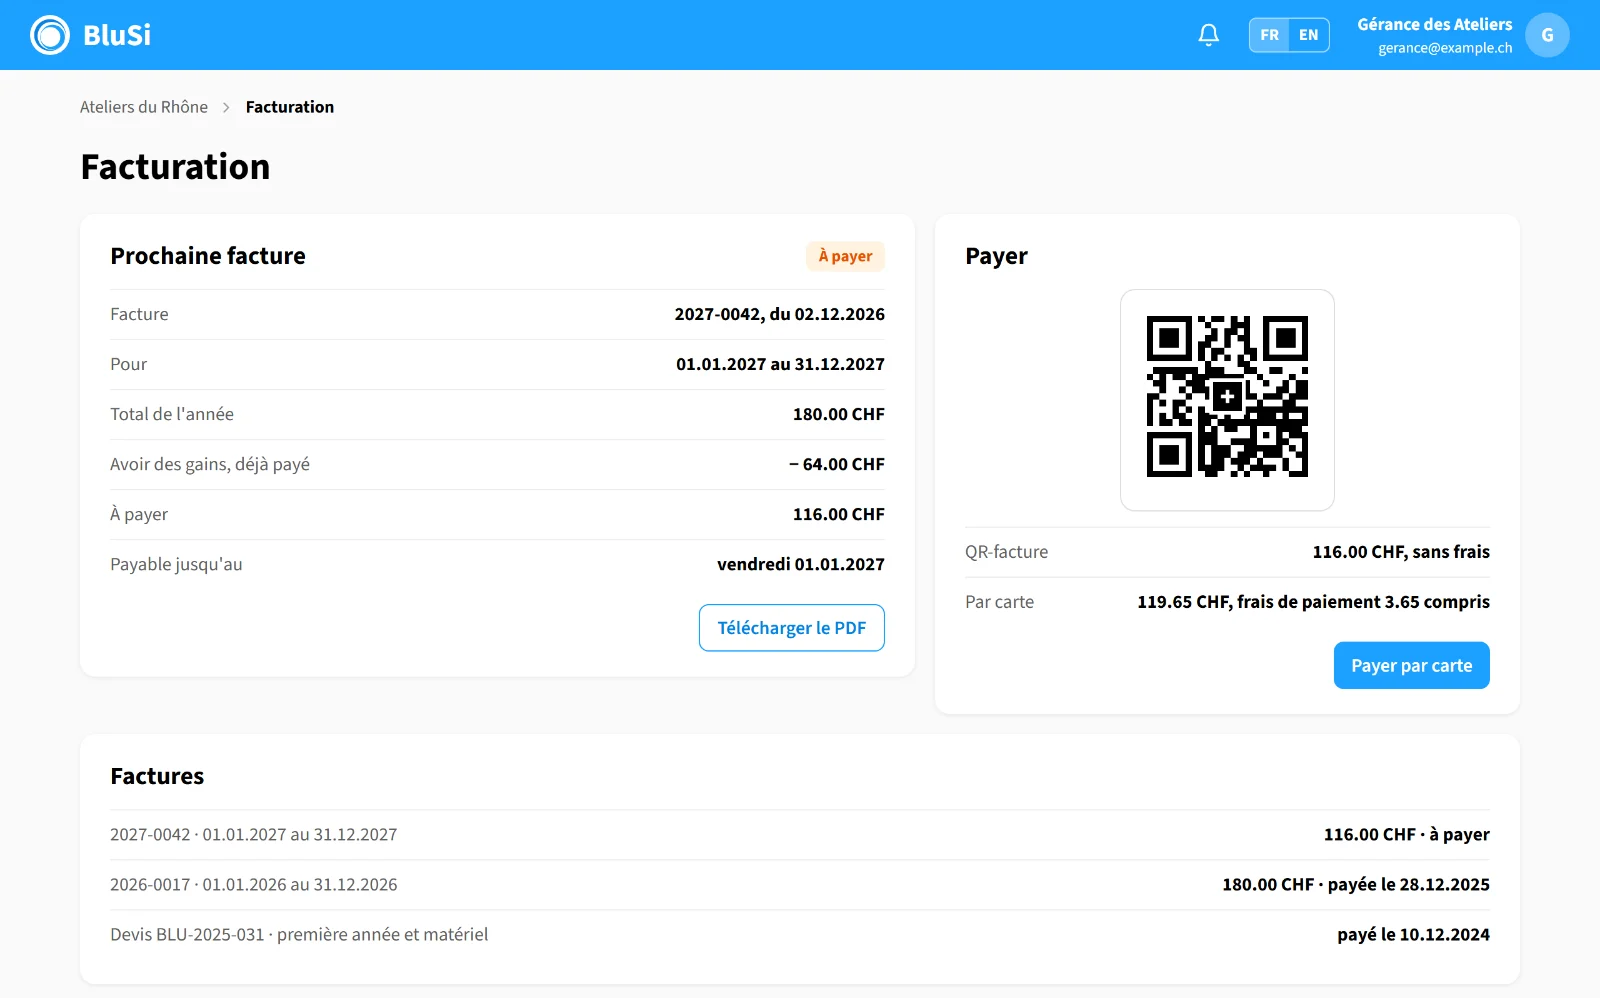Click the due date vendredi 01.01.2027
Image resolution: width=1600 pixels, height=998 pixels.
tap(801, 564)
